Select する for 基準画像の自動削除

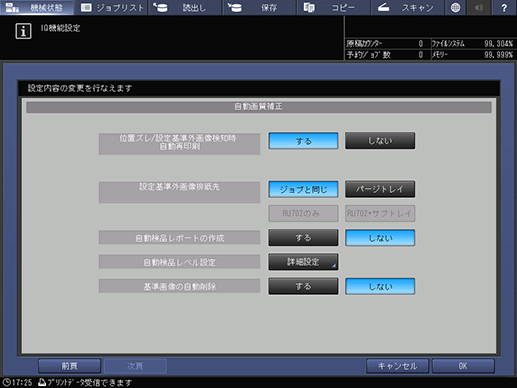click(x=303, y=286)
